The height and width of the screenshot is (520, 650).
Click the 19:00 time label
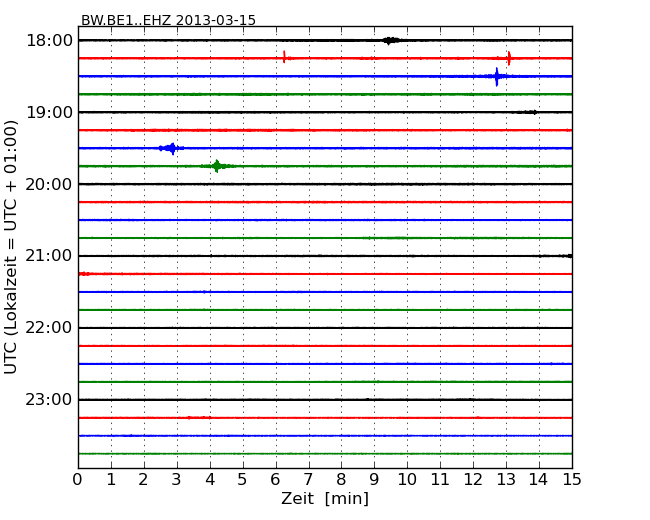click(x=49, y=112)
